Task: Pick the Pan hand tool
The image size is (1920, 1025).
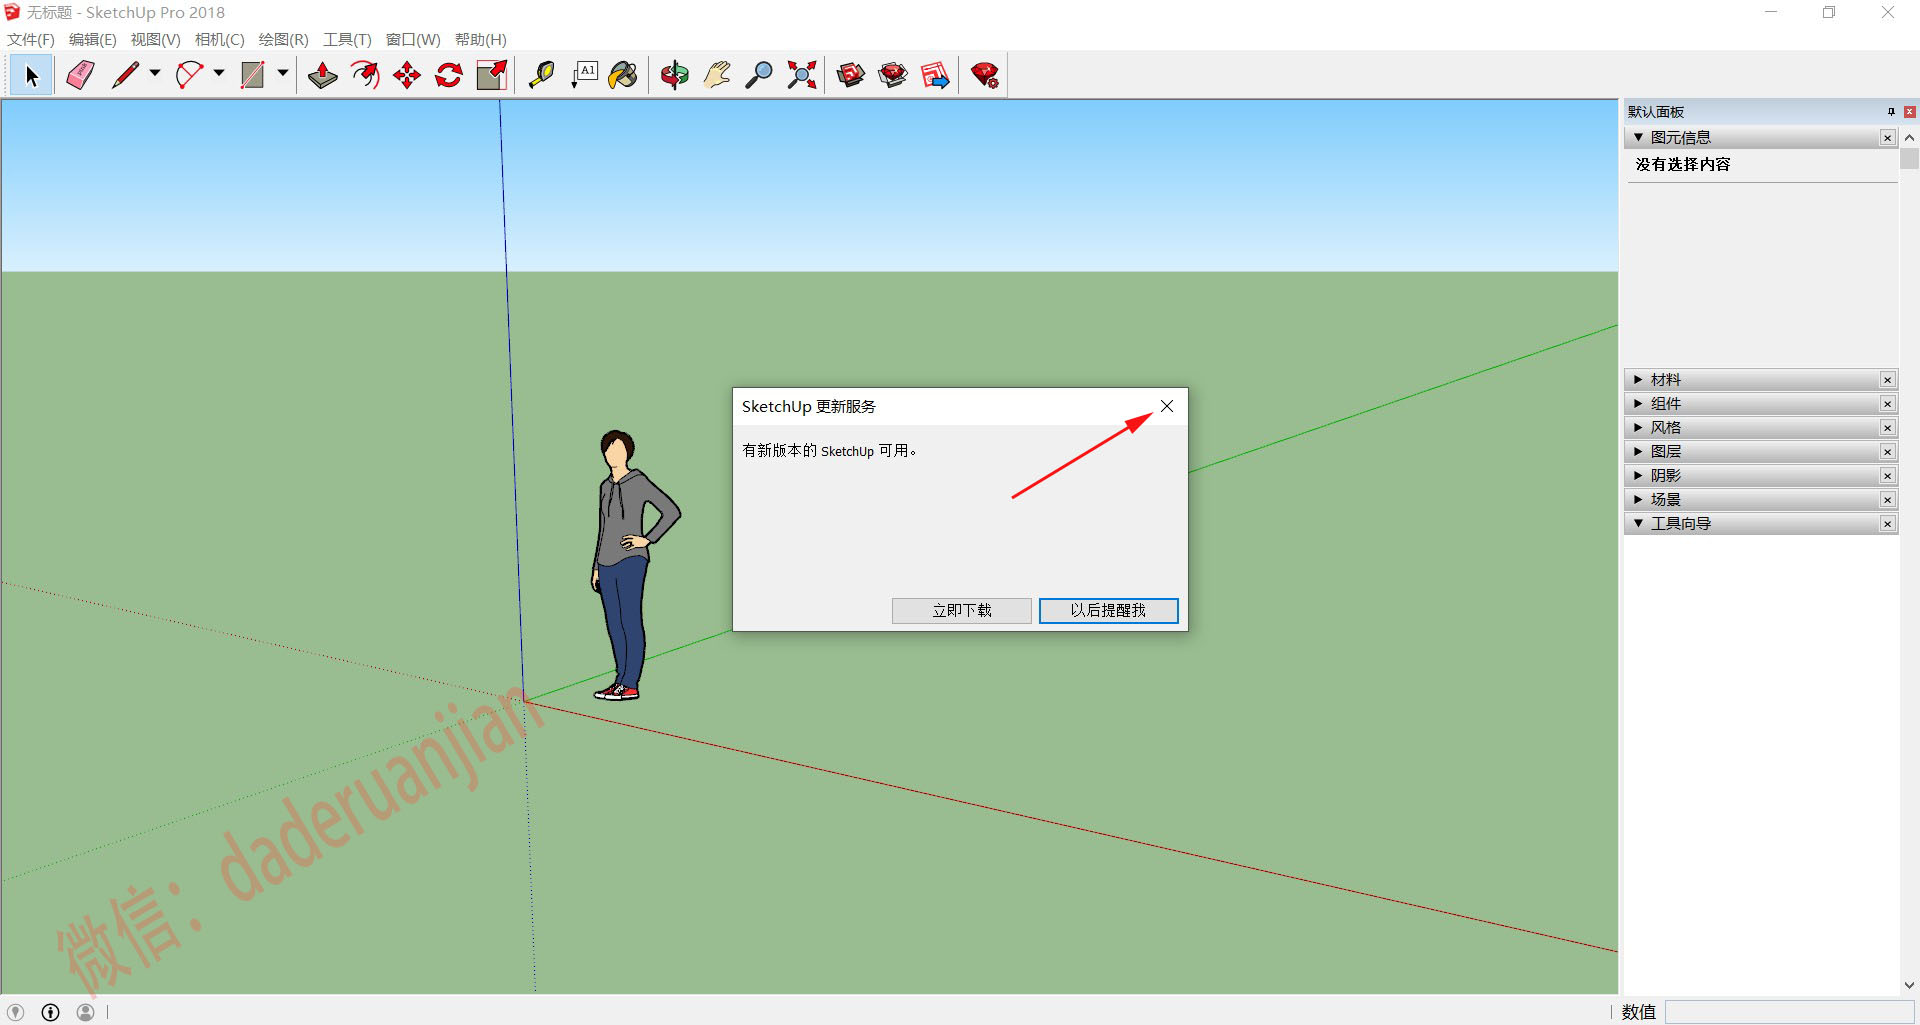Action: coord(717,75)
